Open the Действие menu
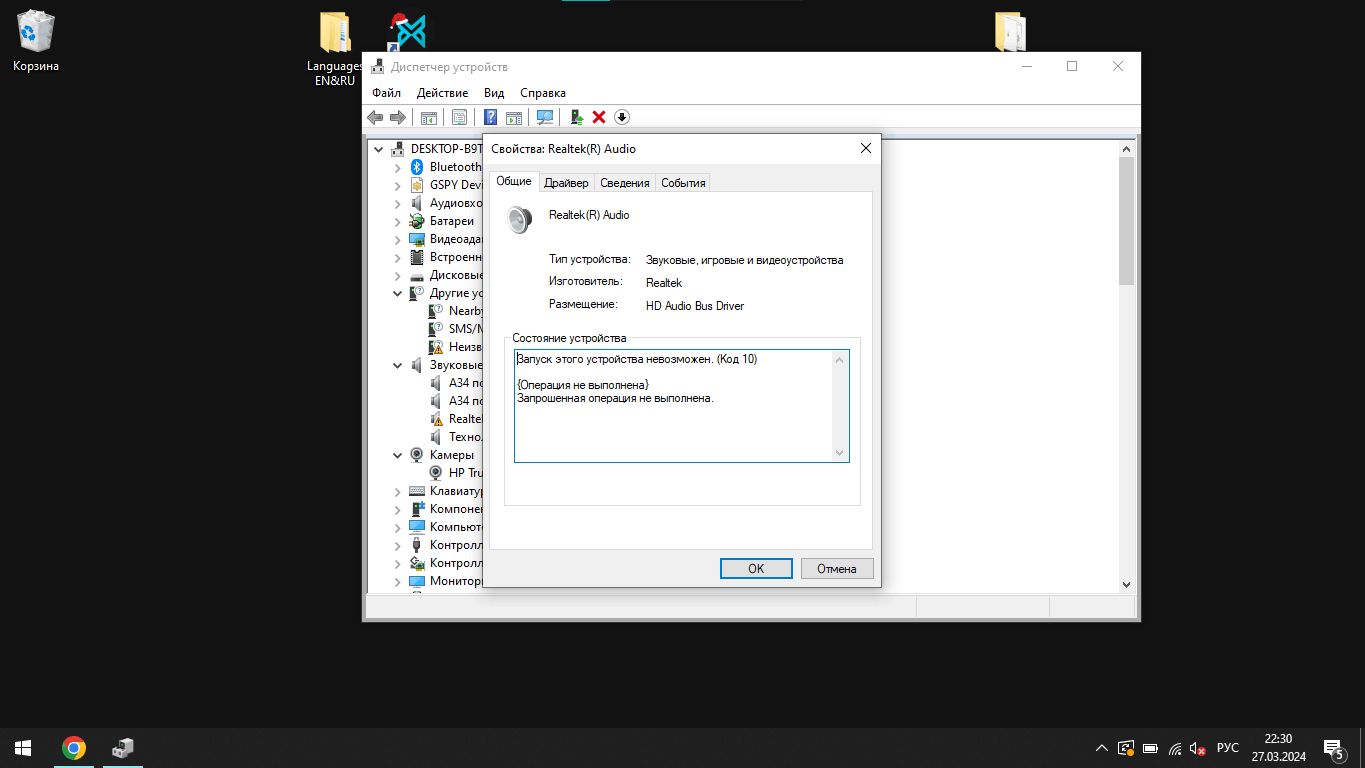This screenshot has width=1365, height=768. tap(442, 93)
